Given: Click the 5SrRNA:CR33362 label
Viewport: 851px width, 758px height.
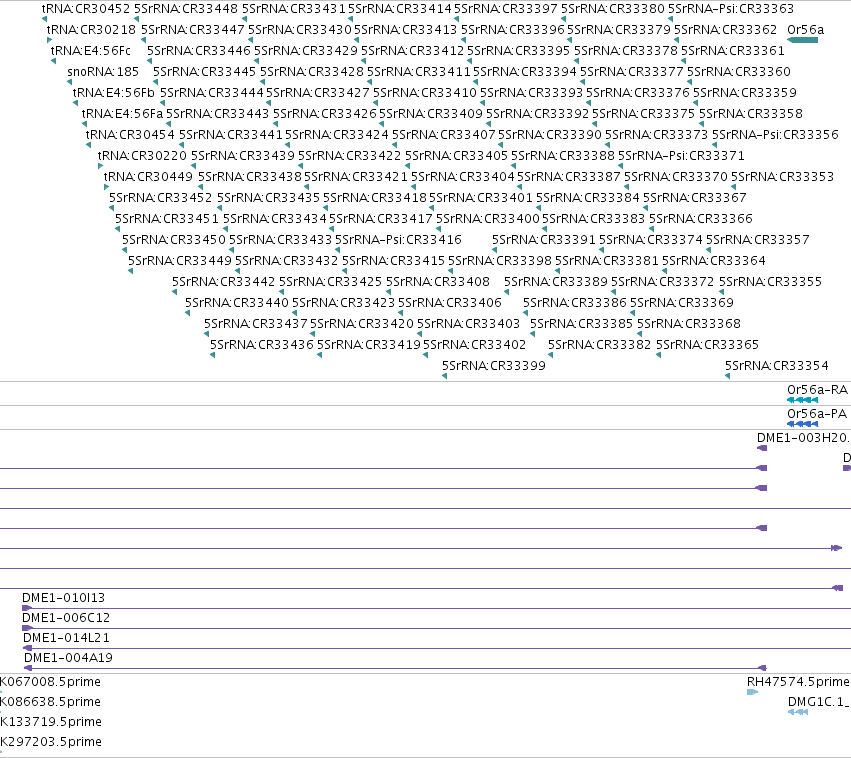Looking at the screenshot, I should point(726,29).
